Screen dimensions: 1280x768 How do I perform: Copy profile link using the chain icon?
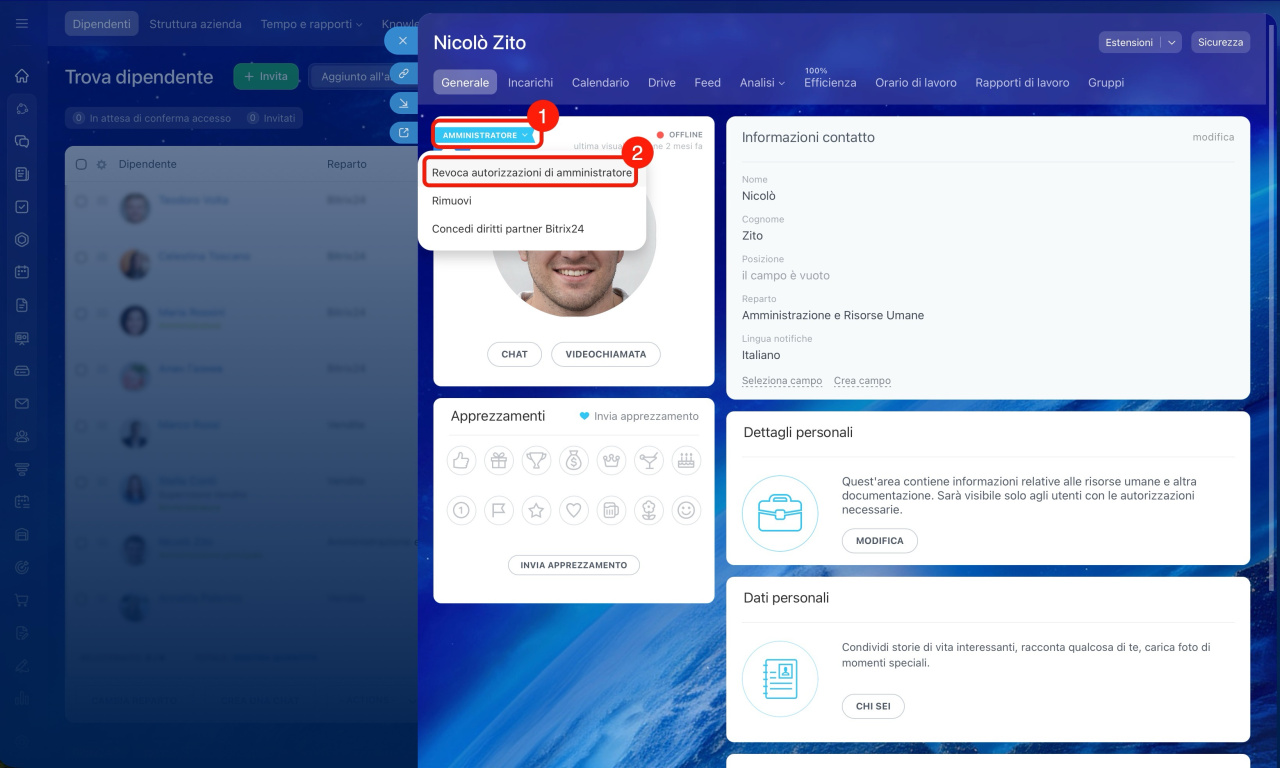(x=403, y=73)
